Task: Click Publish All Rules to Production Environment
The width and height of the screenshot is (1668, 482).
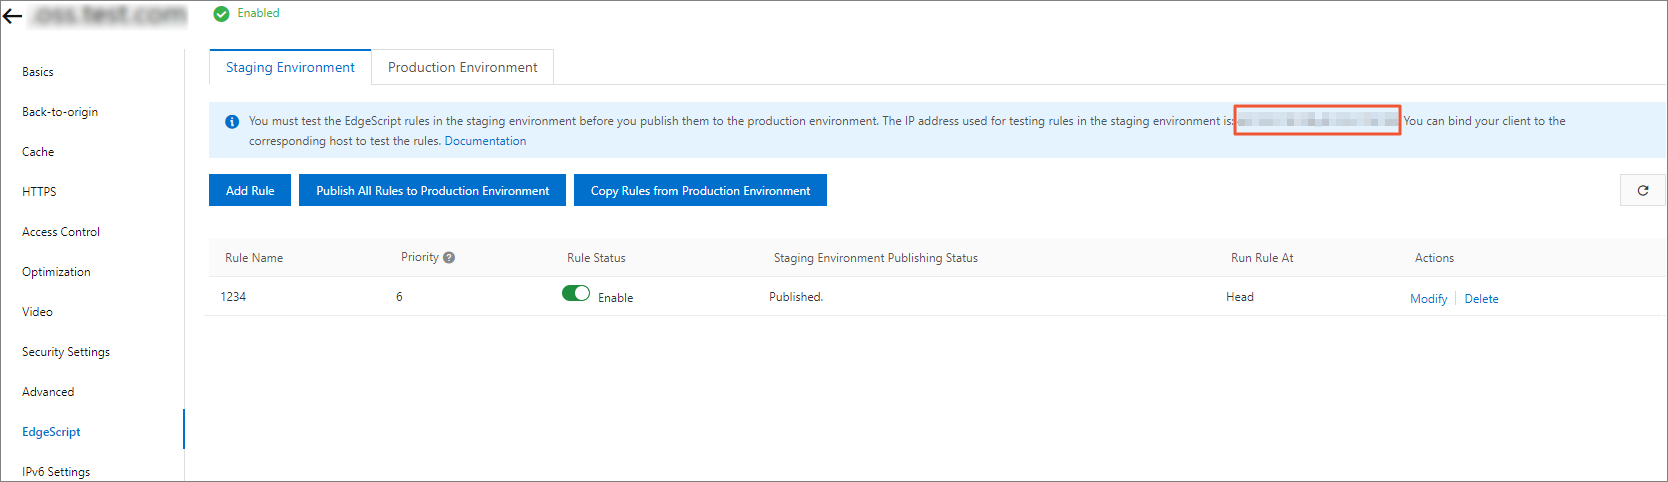Action: pyautogui.click(x=432, y=190)
